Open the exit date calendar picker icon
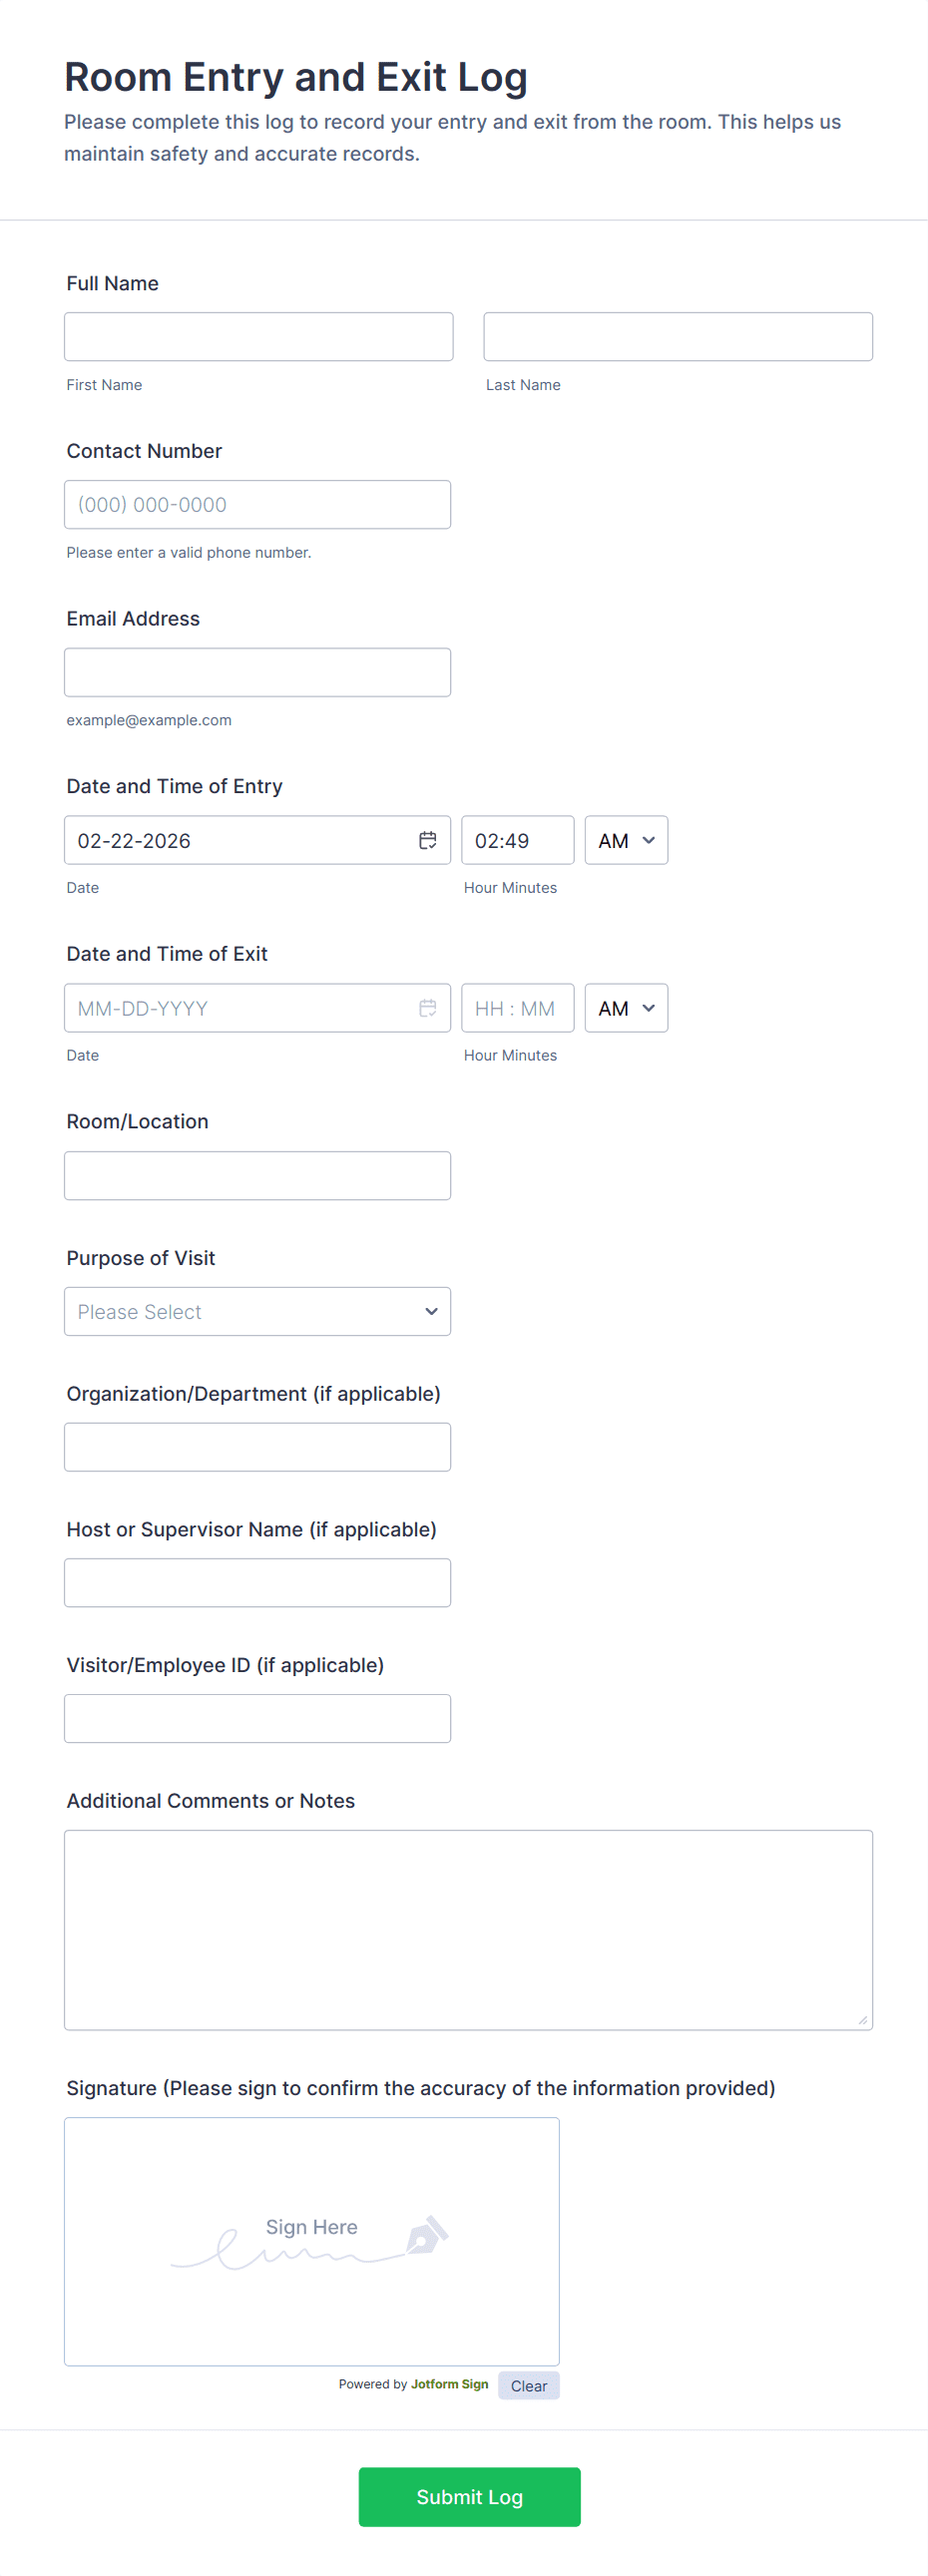The height and width of the screenshot is (2576, 928). [x=427, y=1008]
